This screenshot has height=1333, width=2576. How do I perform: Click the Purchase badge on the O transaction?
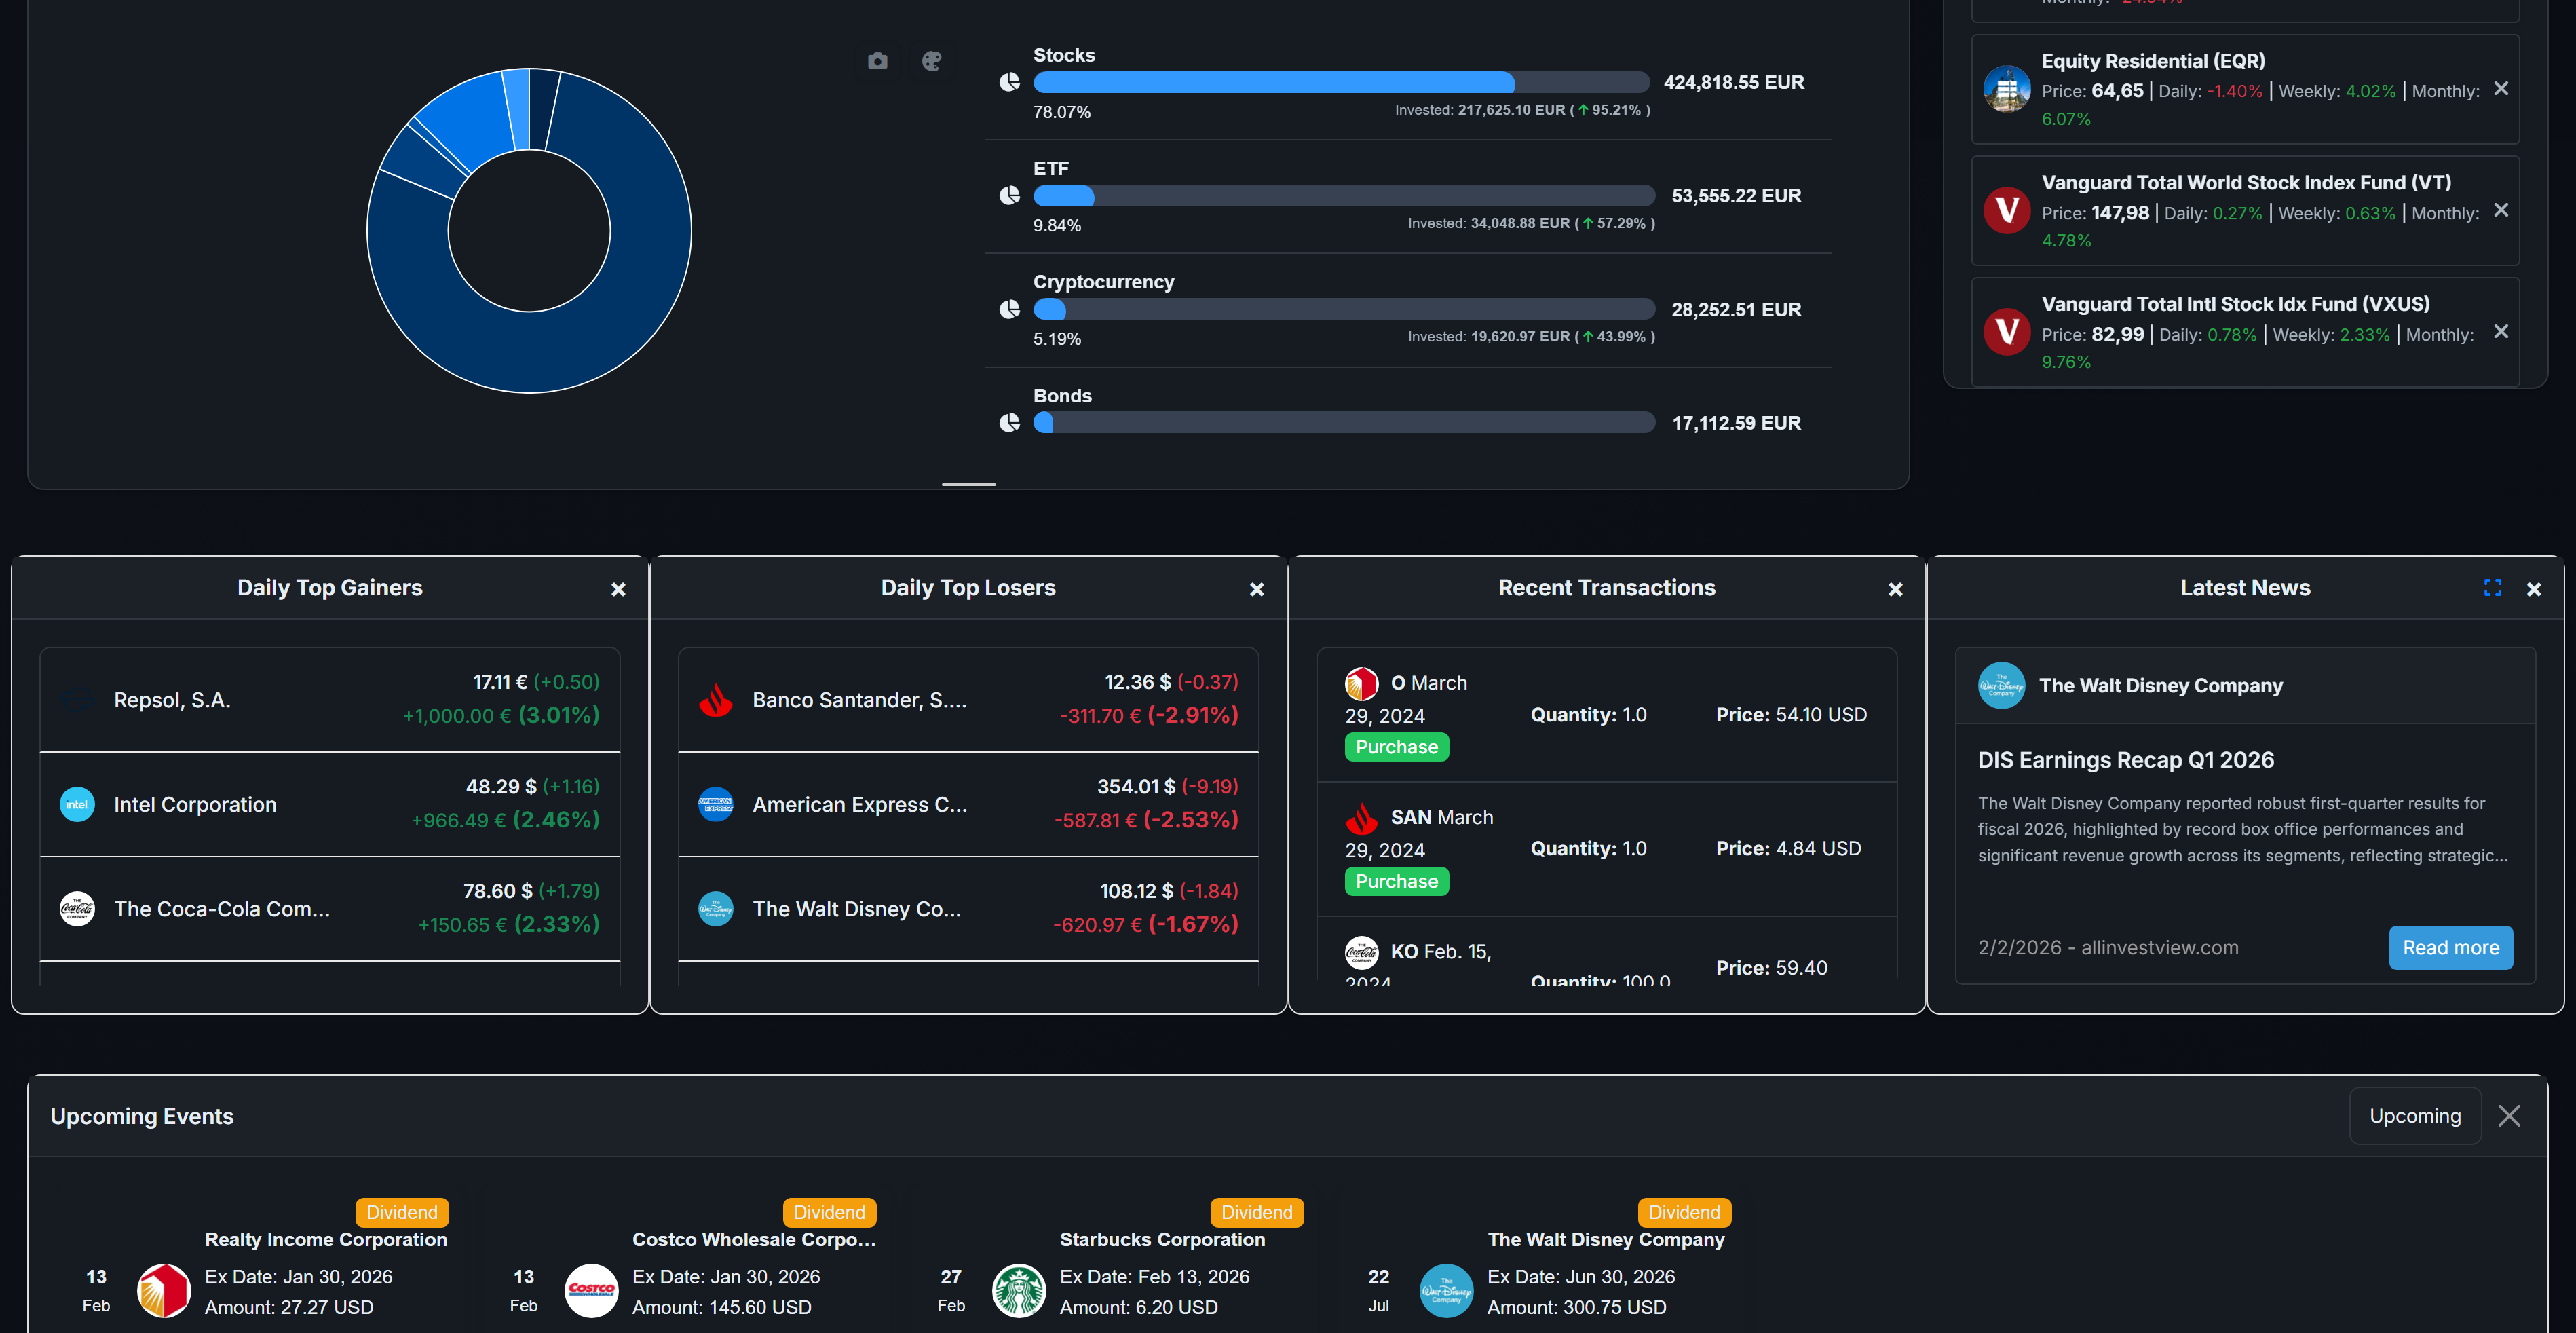tap(1396, 746)
